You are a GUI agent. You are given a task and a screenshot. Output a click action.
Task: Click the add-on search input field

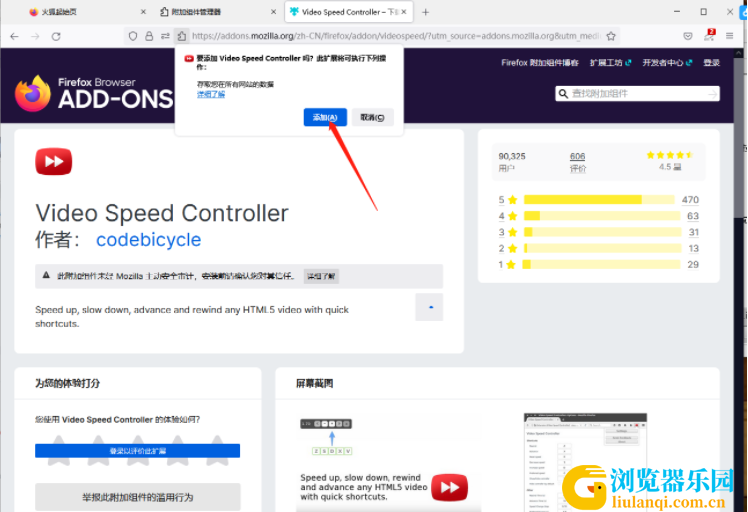(x=637, y=94)
